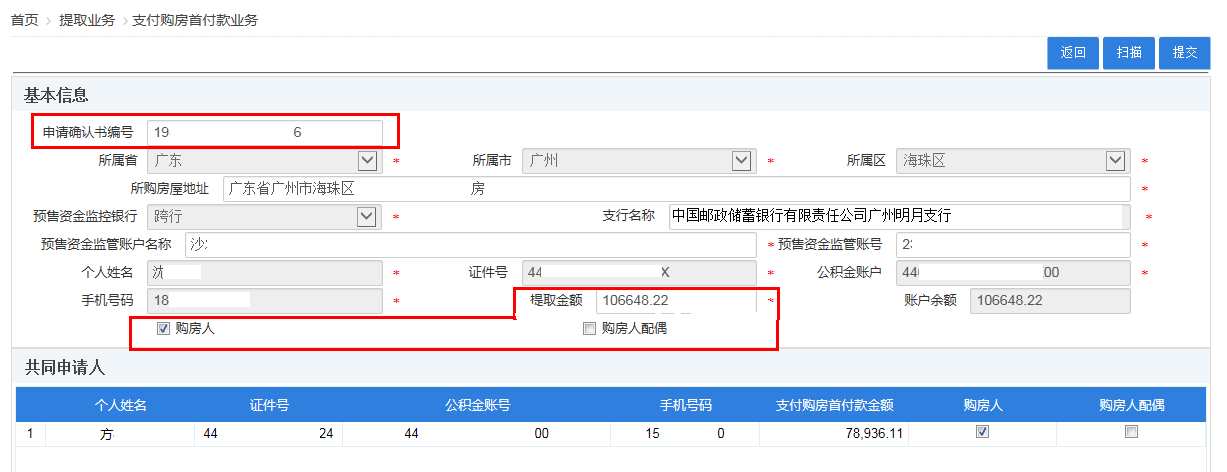Click the 手机号码 field in basic info
Image resolution: width=1227 pixels, height=472 pixels.
(264, 300)
